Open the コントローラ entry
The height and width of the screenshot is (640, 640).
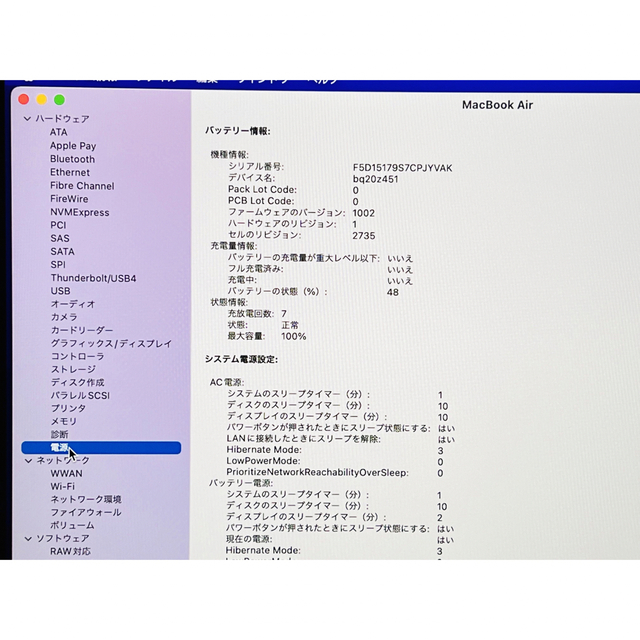[x=78, y=356]
